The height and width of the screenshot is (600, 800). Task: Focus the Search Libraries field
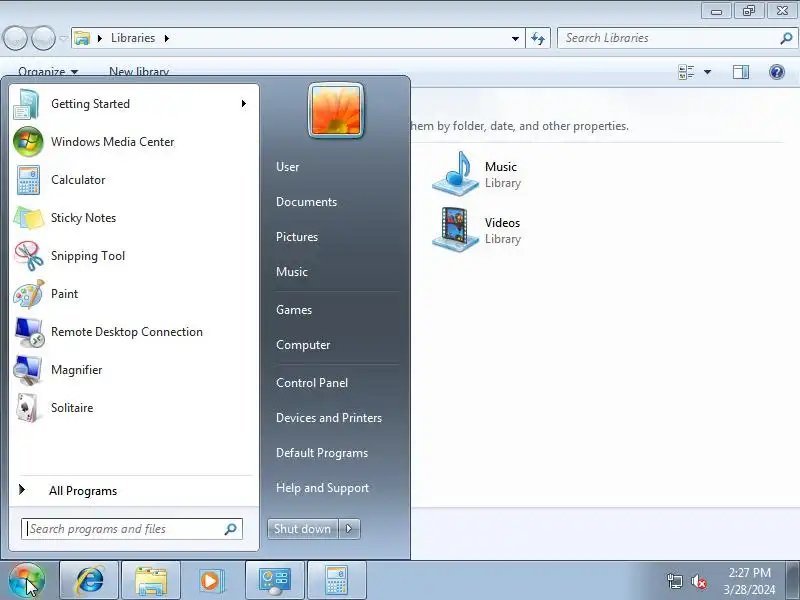[677, 38]
